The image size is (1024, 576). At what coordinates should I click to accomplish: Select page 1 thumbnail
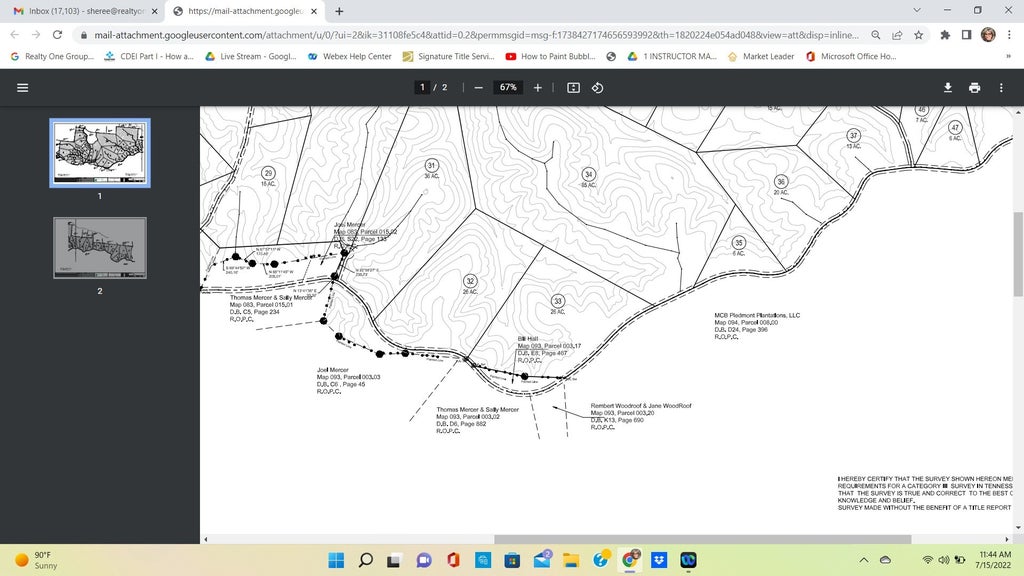point(100,153)
